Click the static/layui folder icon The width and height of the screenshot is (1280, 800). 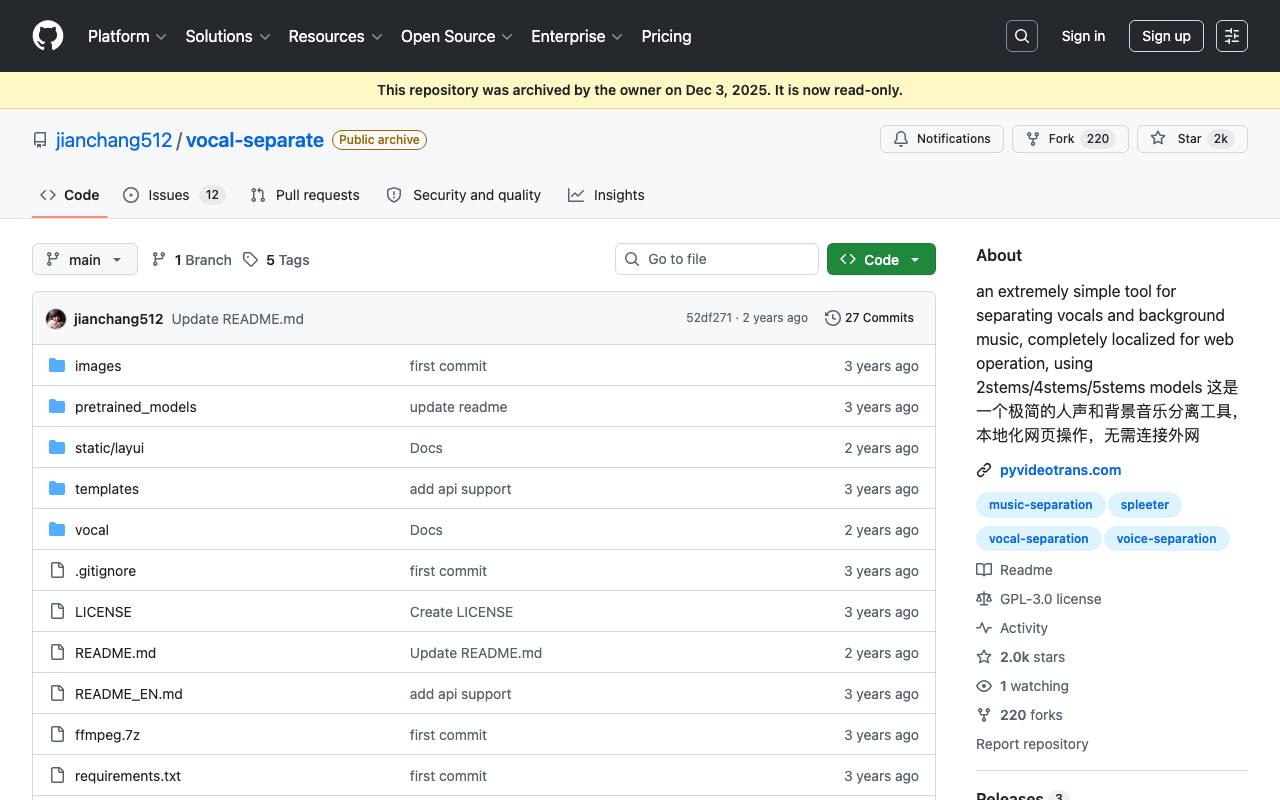coord(57,448)
